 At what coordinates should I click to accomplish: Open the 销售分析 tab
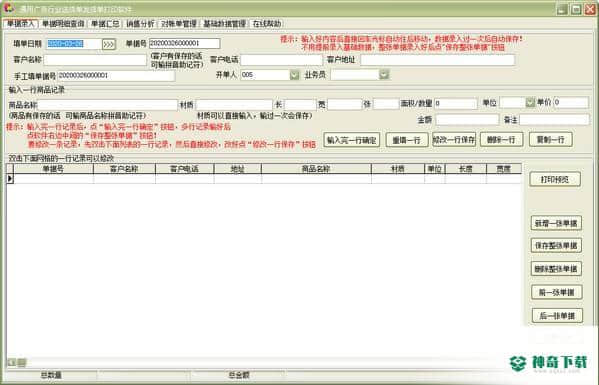point(140,24)
